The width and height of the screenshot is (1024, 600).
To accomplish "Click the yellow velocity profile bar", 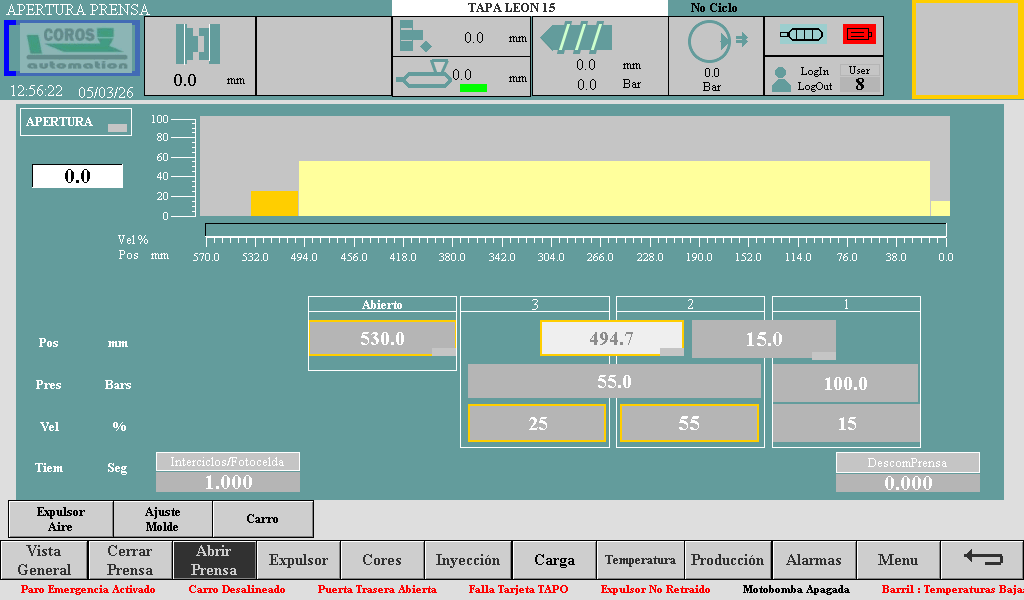I will pyautogui.click(x=613, y=188).
